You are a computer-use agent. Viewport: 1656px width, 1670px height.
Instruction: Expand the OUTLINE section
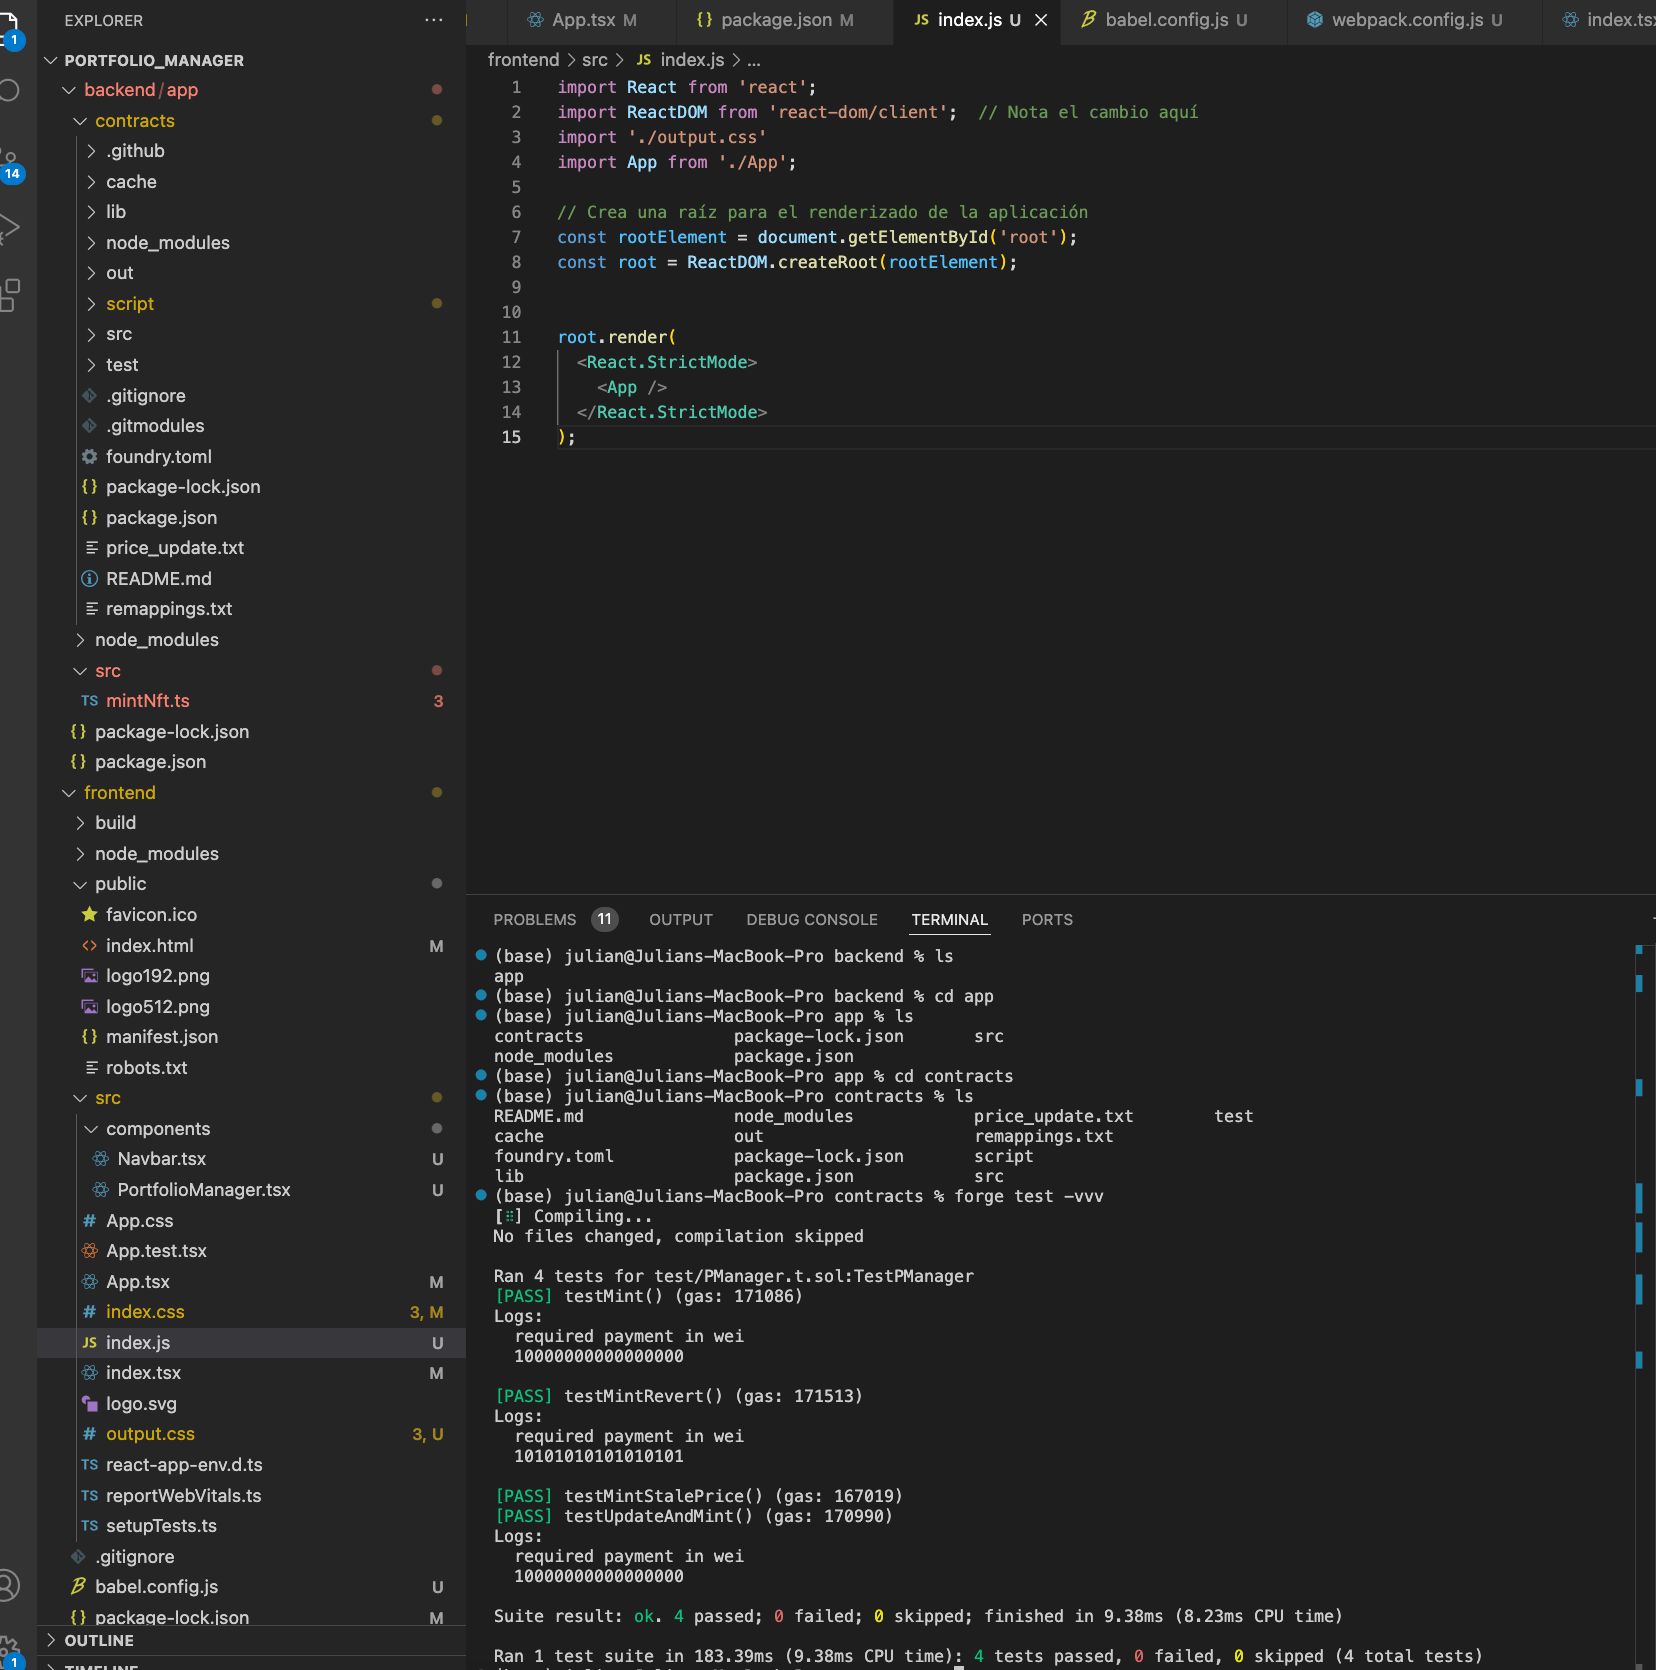[51, 1640]
